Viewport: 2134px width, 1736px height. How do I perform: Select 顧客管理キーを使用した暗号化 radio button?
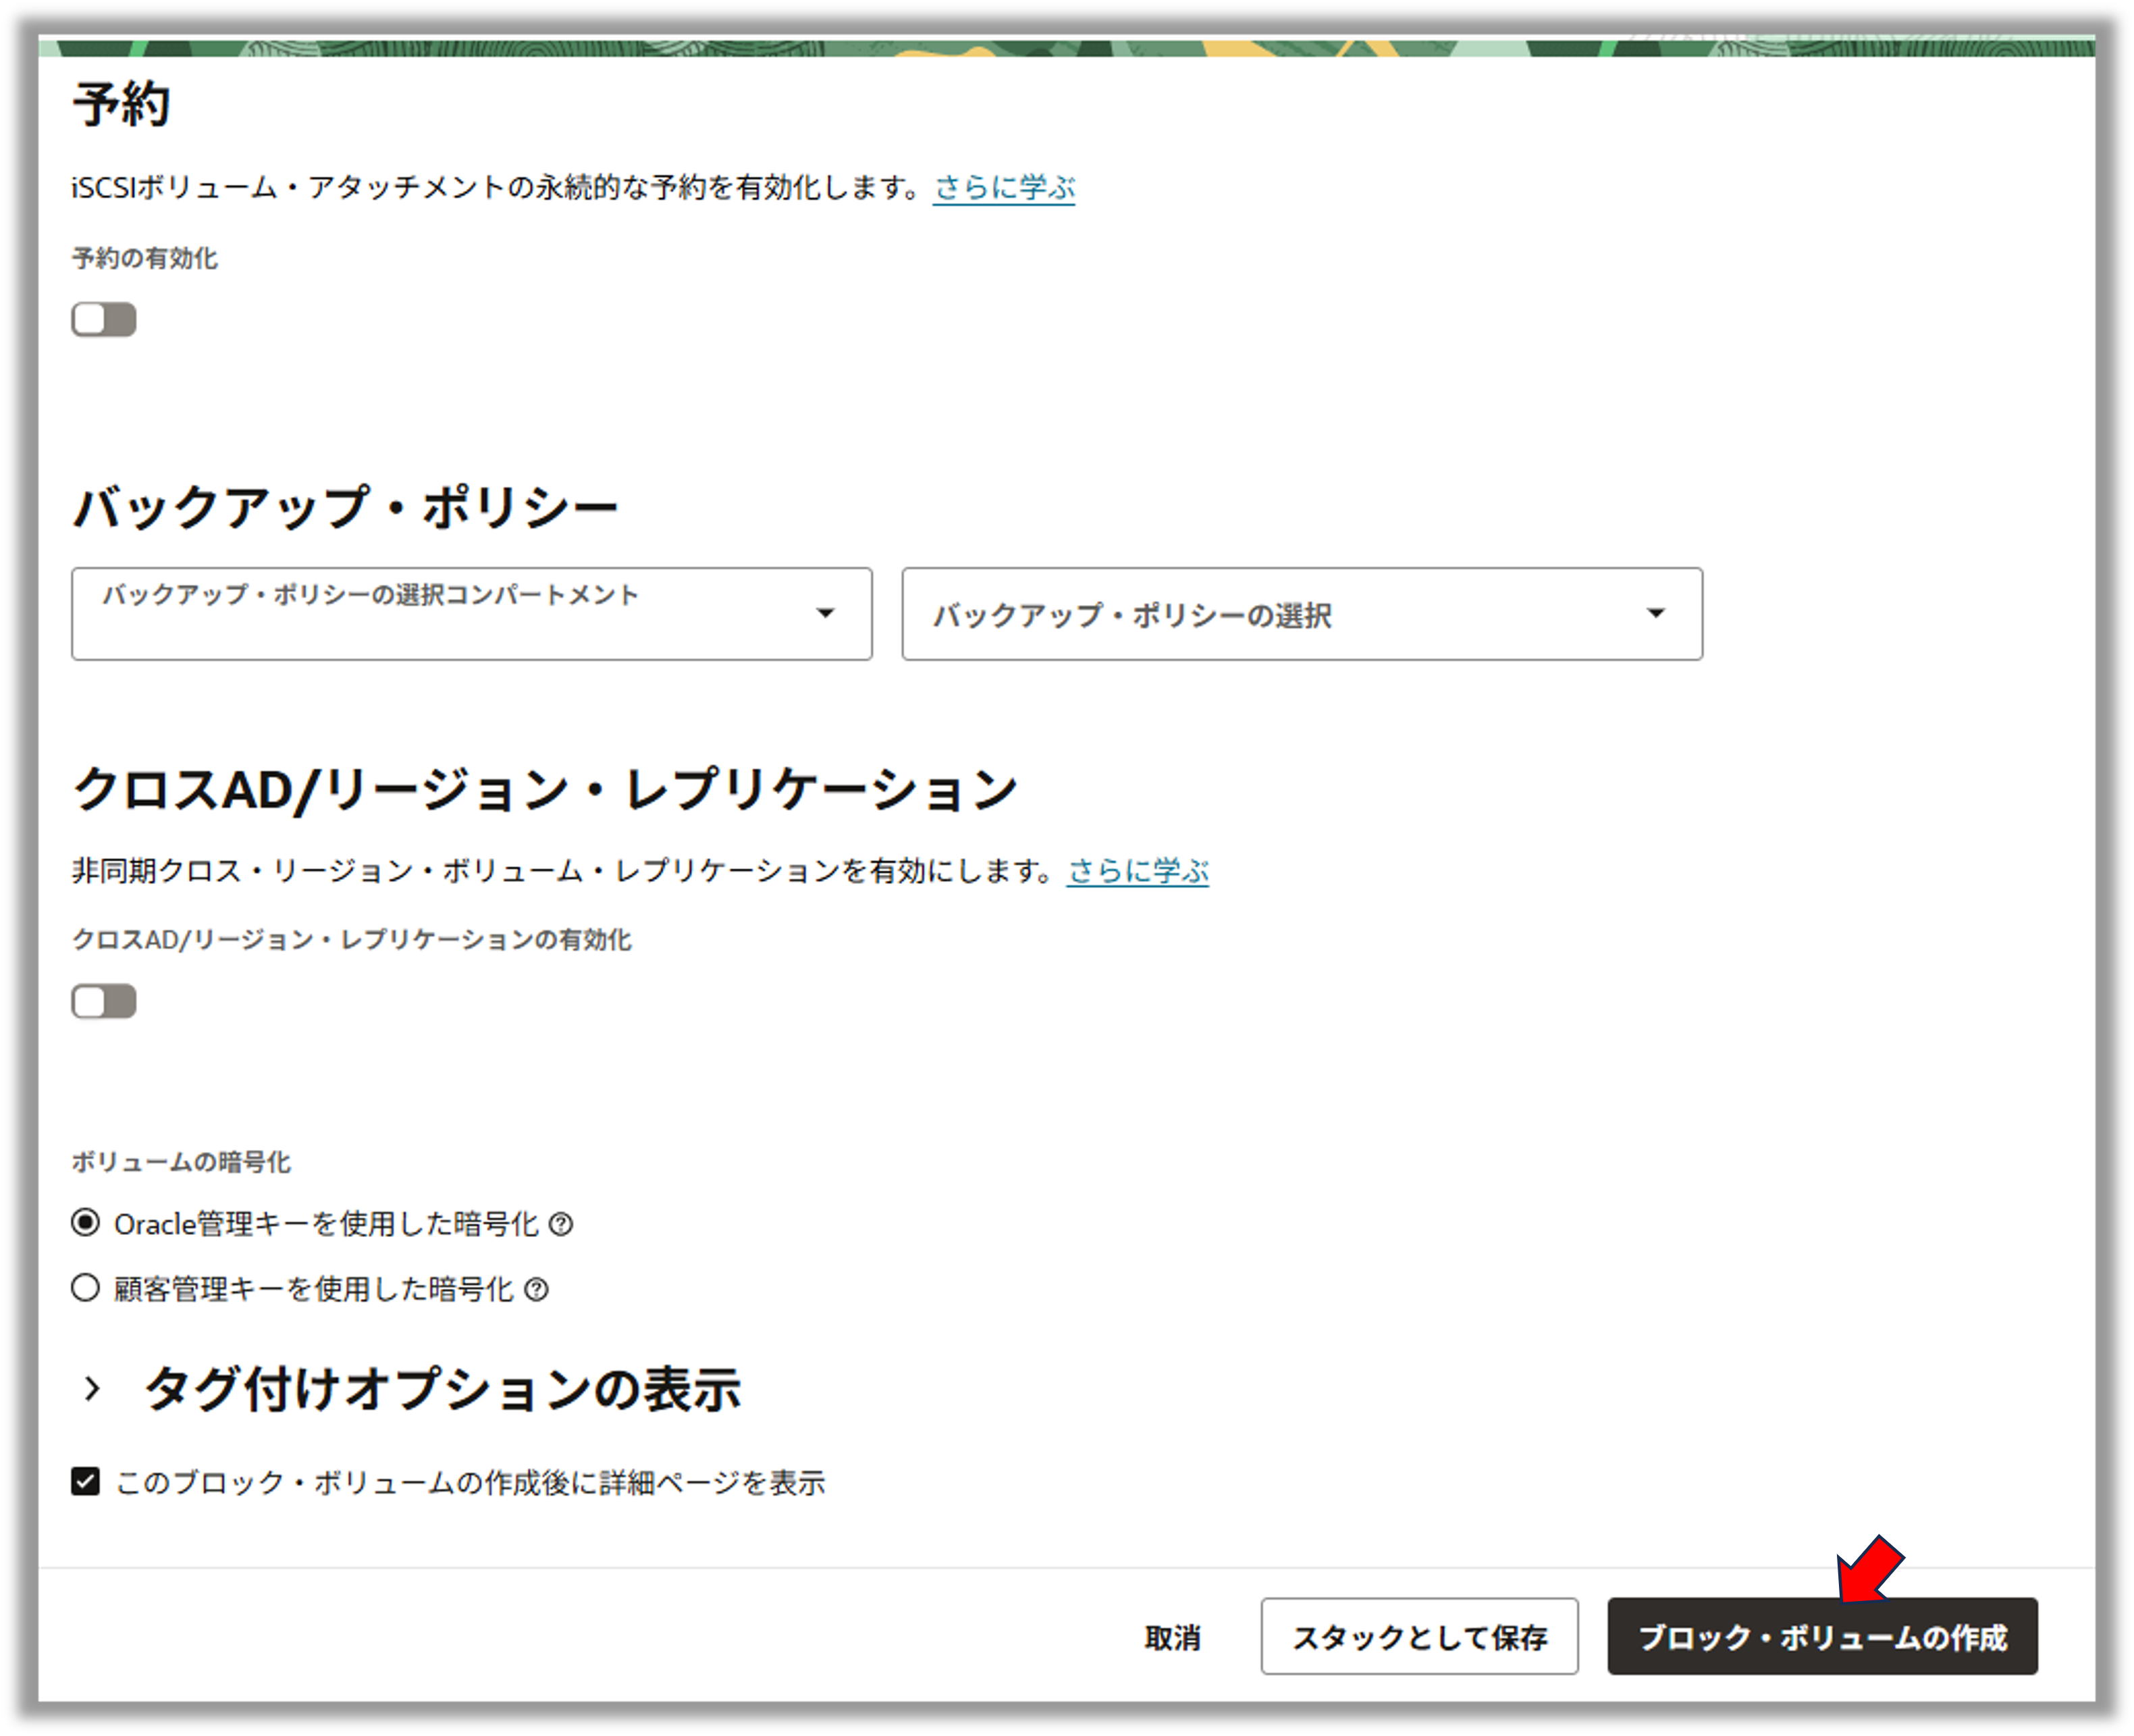coord(86,1288)
